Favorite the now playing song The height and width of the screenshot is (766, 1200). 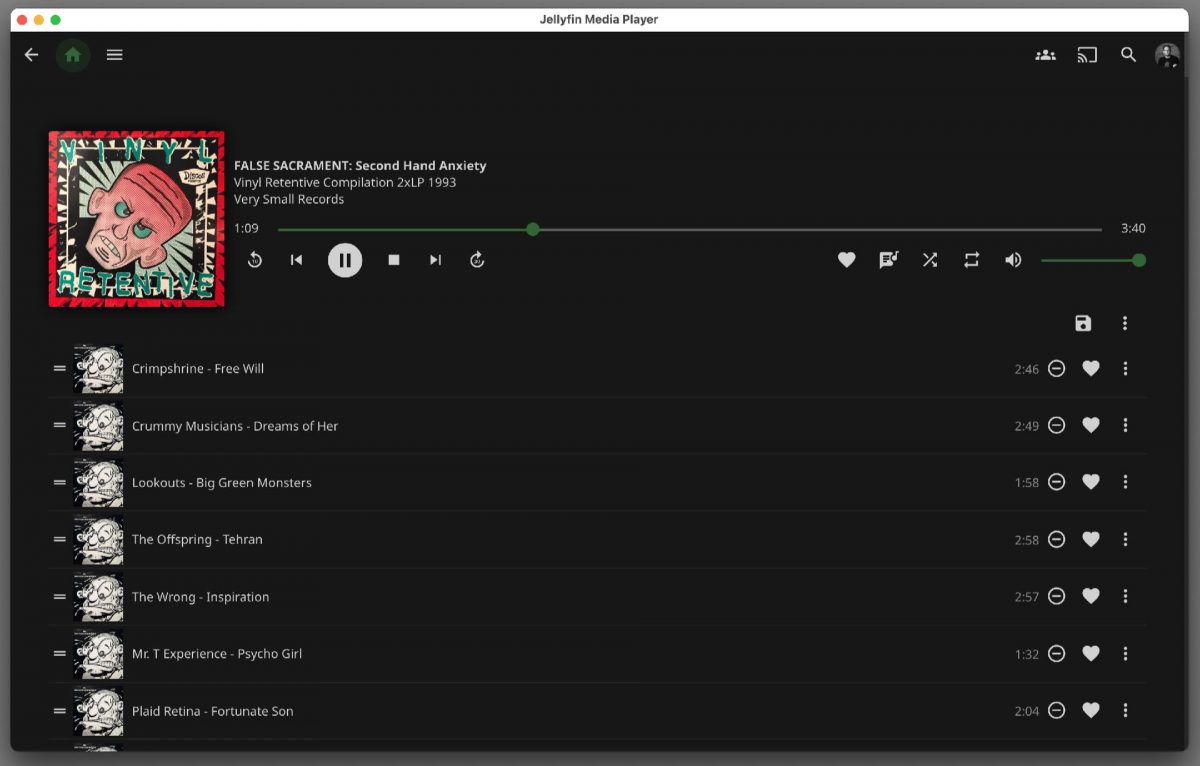[846, 260]
